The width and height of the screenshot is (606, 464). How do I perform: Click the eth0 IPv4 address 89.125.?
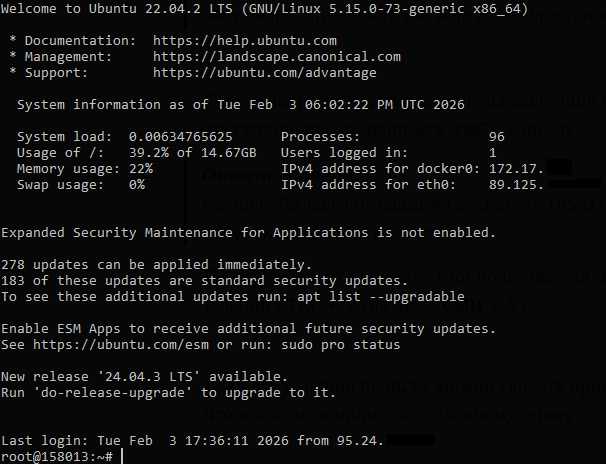click(516, 184)
